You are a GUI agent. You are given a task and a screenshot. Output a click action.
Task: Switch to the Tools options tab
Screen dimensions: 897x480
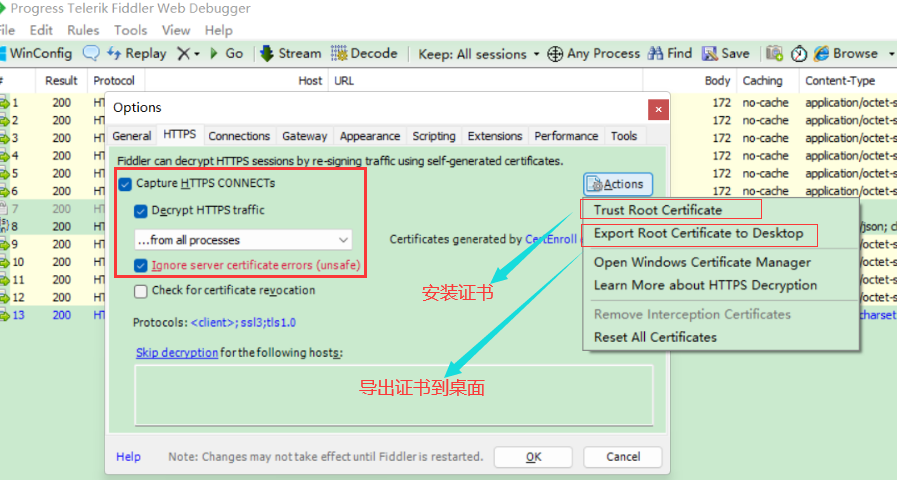624,136
